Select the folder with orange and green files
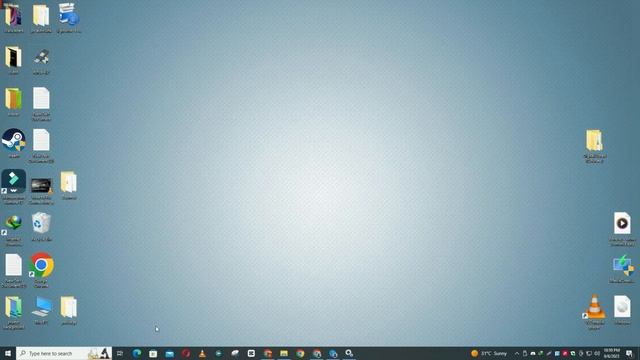The image size is (640, 360). 13,101
